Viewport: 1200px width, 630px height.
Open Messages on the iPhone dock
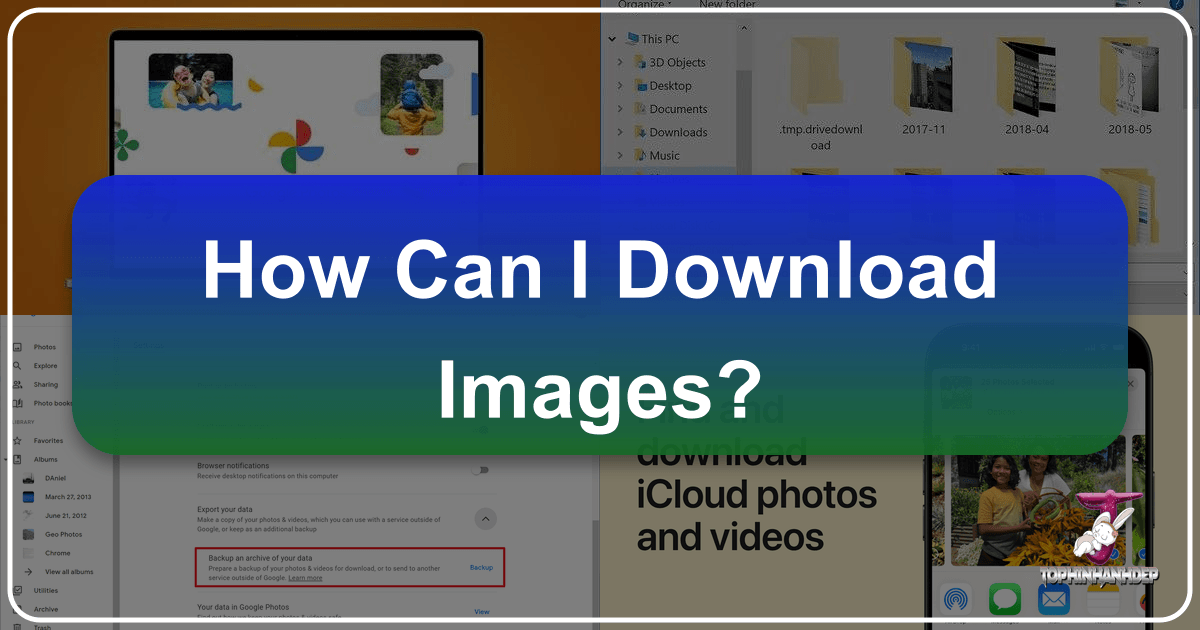pos(1005,600)
